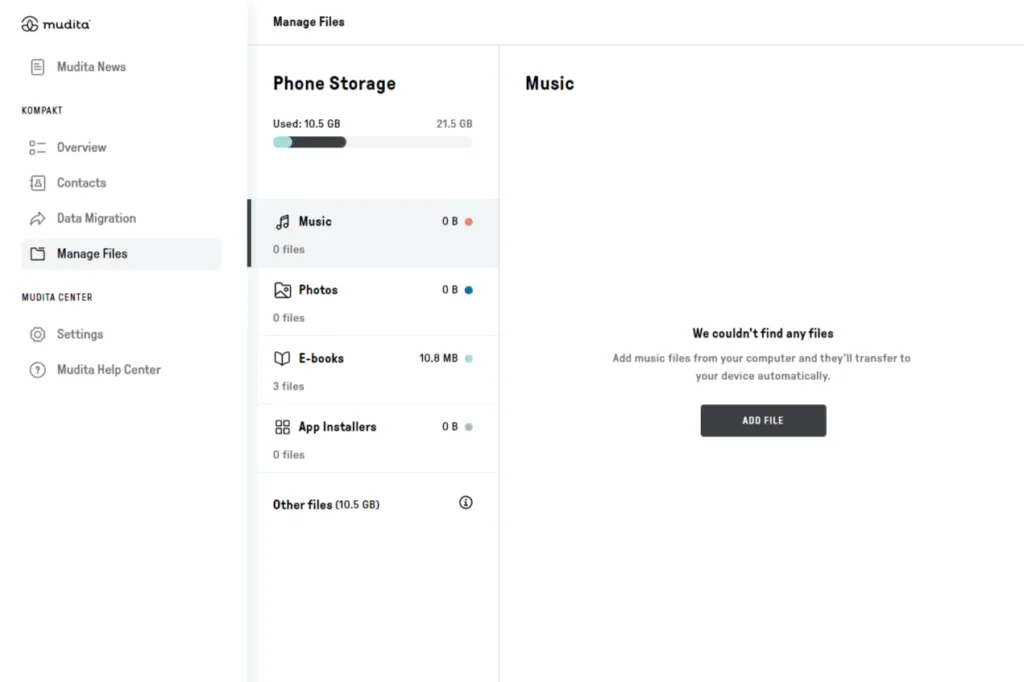Click the Mudita News newspaper icon
1024x682 pixels.
pyautogui.click(x=38, y=67)
